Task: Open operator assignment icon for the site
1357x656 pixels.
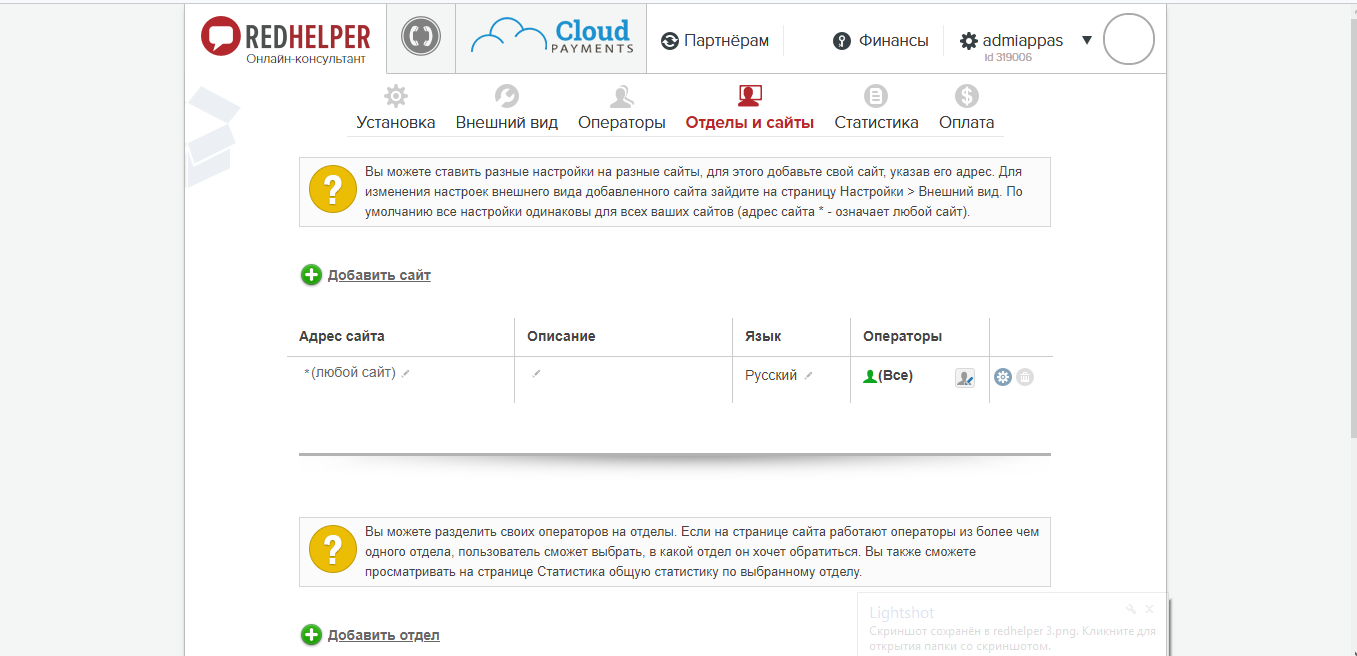Action: 964,377
